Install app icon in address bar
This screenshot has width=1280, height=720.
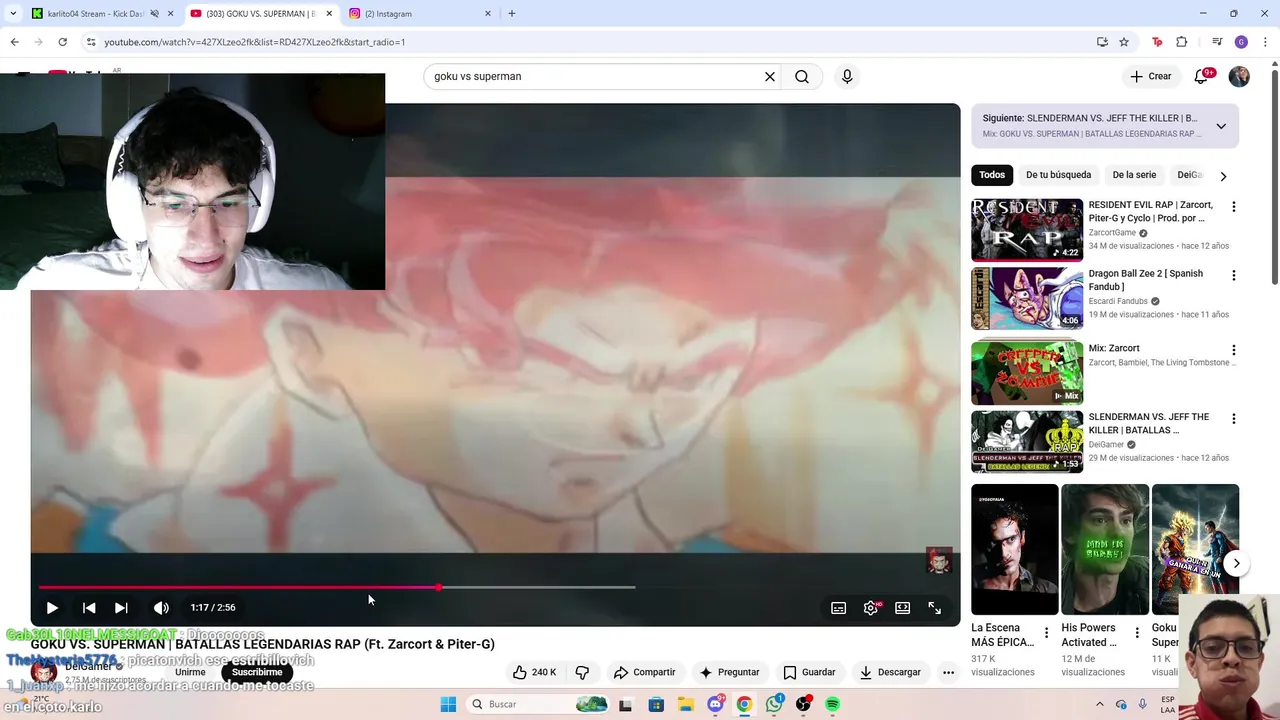pyautogui.click(x=1102, y=42)
